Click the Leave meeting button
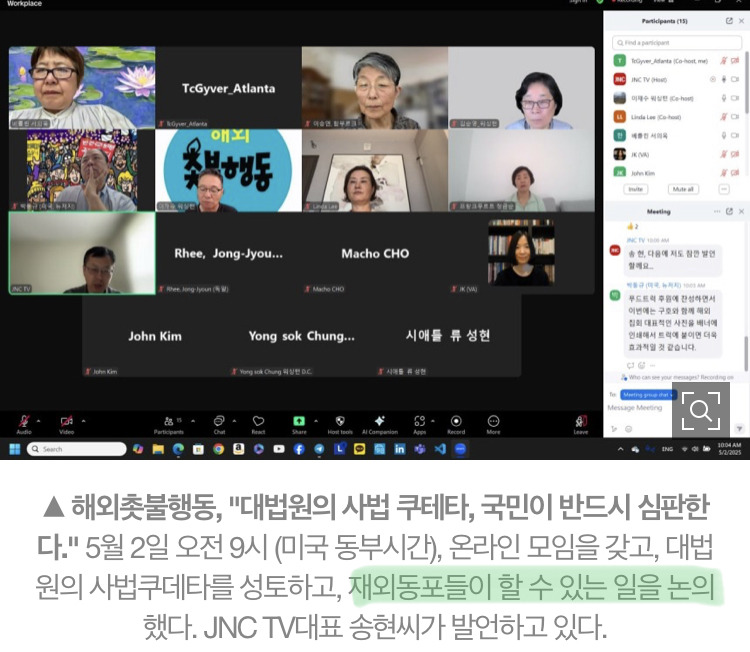750x652 pixels. tap(581, 424)
